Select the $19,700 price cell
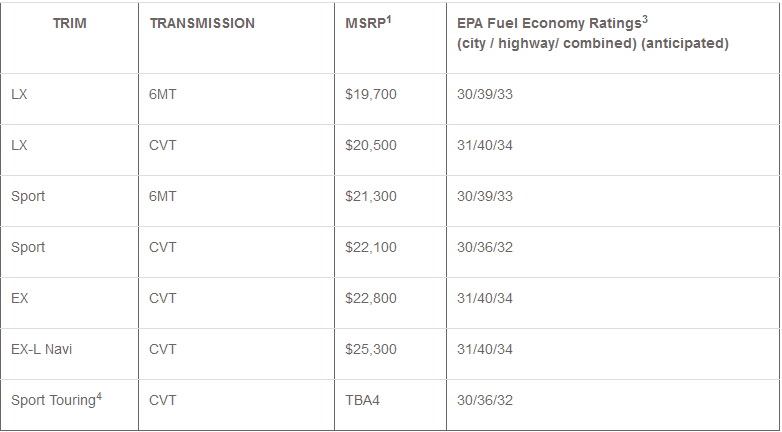 click(369, 94)
